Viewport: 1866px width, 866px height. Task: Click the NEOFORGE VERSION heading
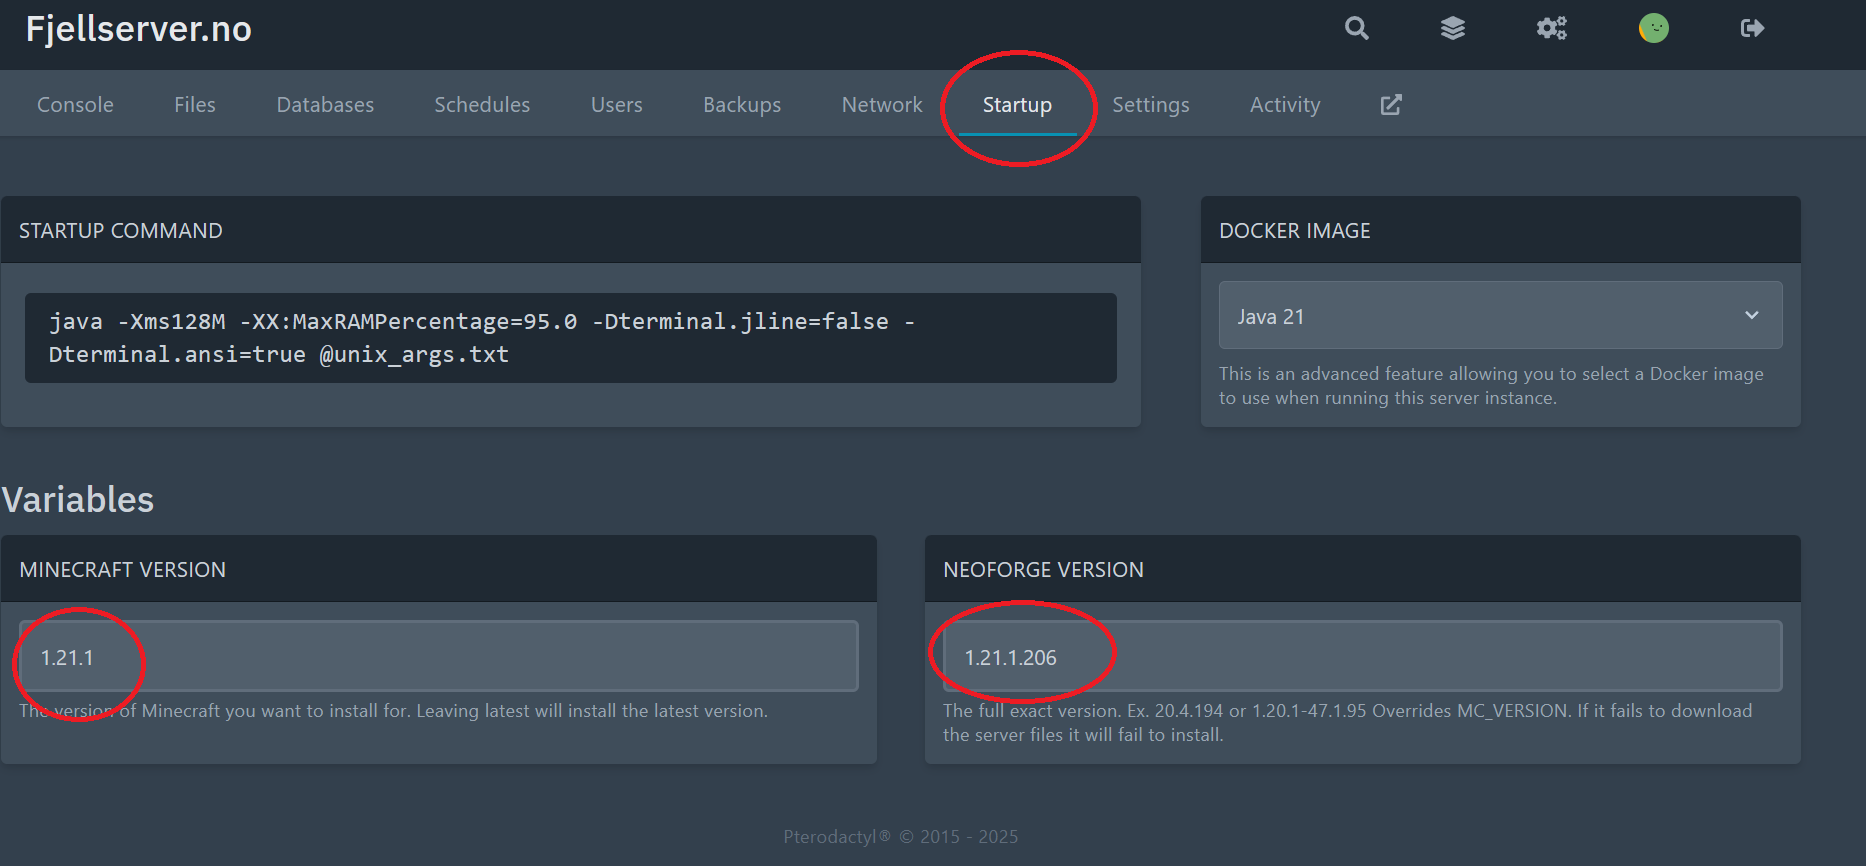coord(1043,570)
